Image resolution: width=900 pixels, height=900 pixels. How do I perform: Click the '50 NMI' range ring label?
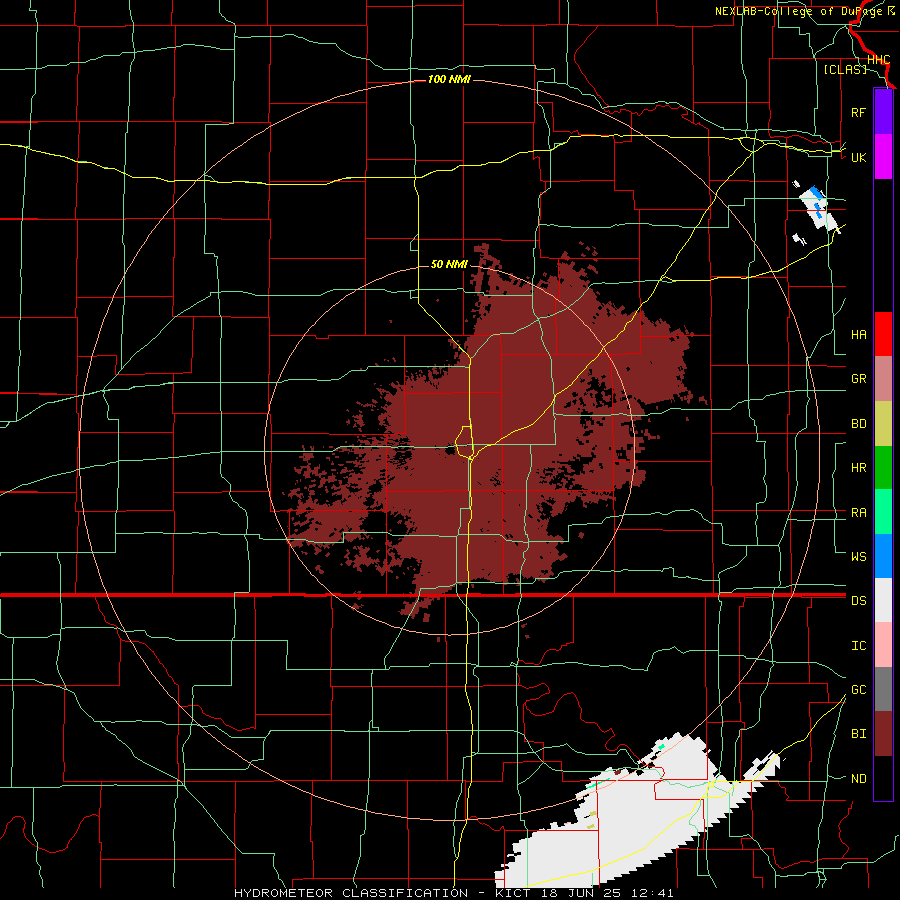coord(449,265)
